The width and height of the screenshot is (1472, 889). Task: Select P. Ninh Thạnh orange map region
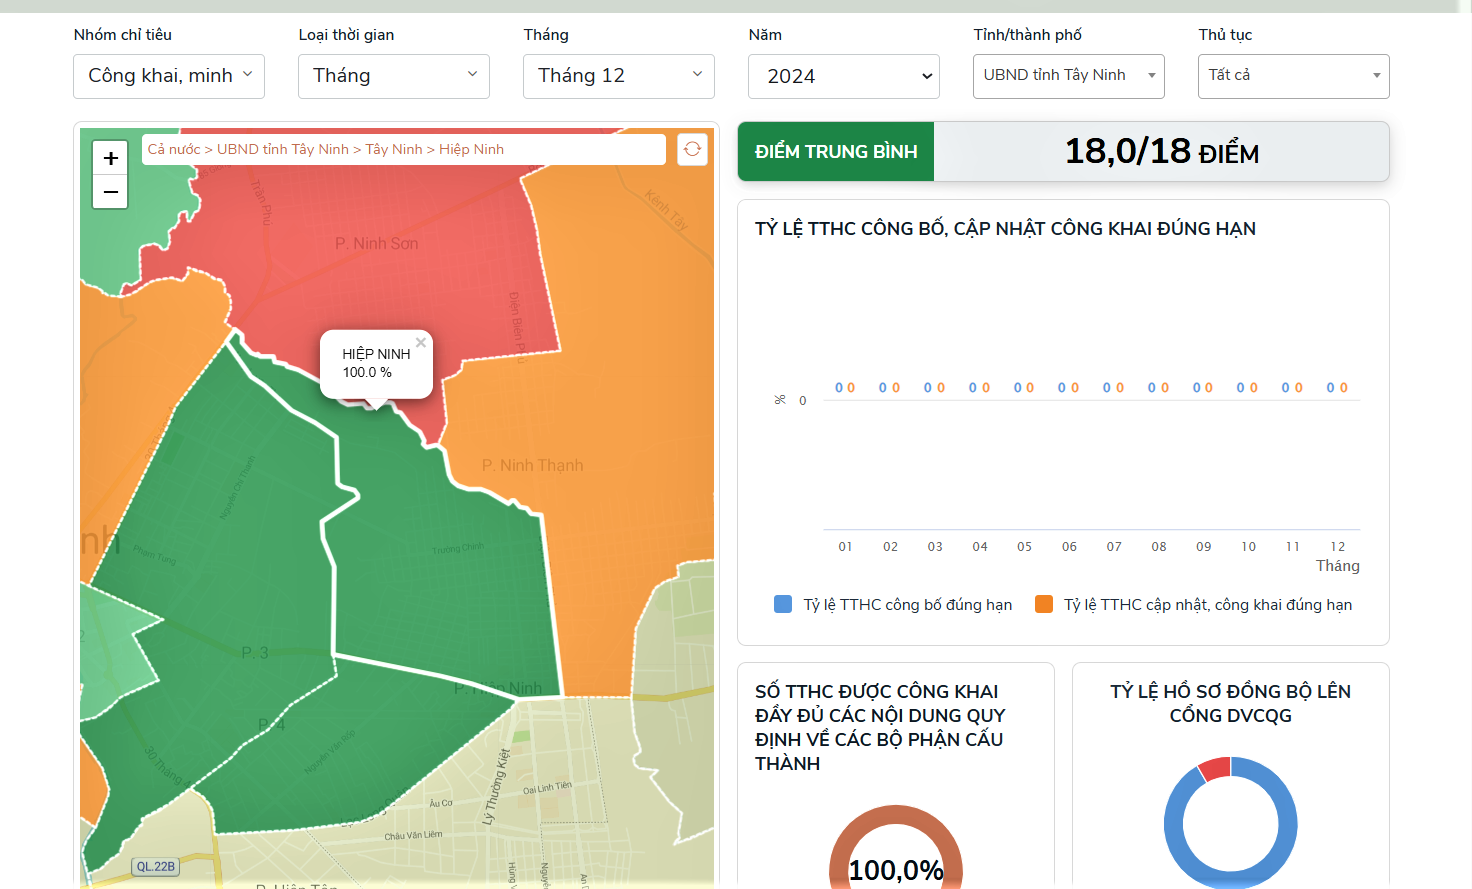[x=532, y=465]
